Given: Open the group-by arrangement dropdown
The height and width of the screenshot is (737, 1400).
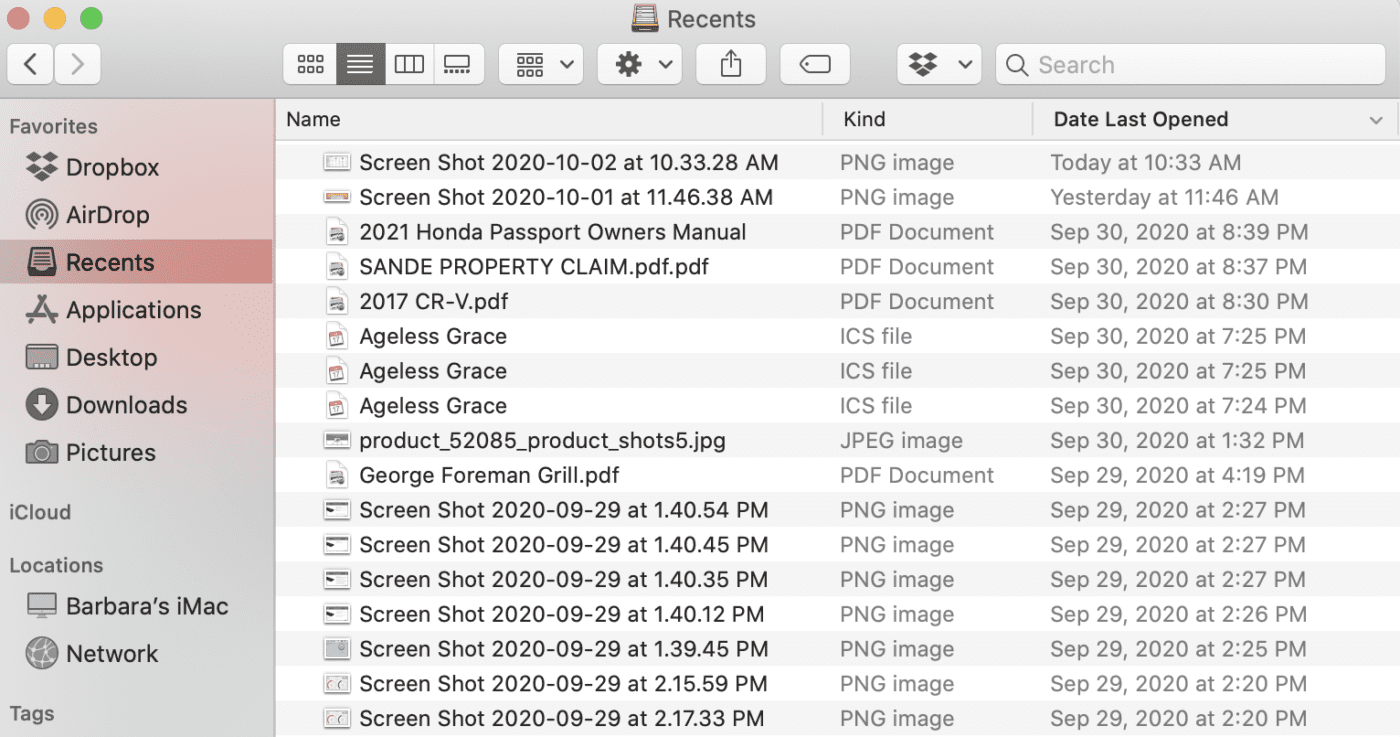Looking at the screenshot, I should click(x=541, y=65).
